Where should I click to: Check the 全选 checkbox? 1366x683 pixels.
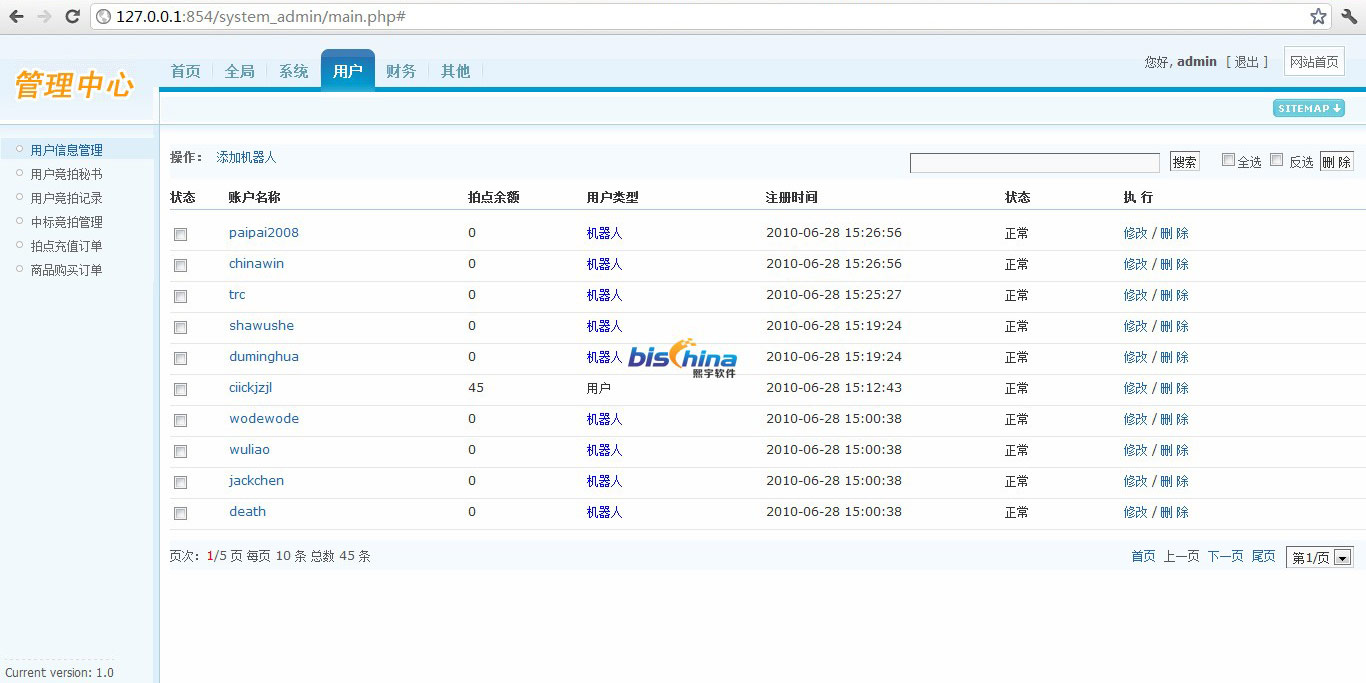pos(1229,160)
